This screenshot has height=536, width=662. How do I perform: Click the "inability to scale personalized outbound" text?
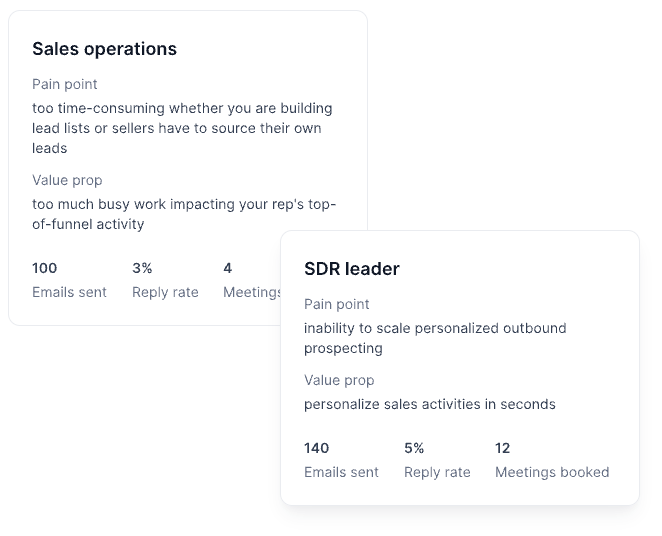coord(435,338)
